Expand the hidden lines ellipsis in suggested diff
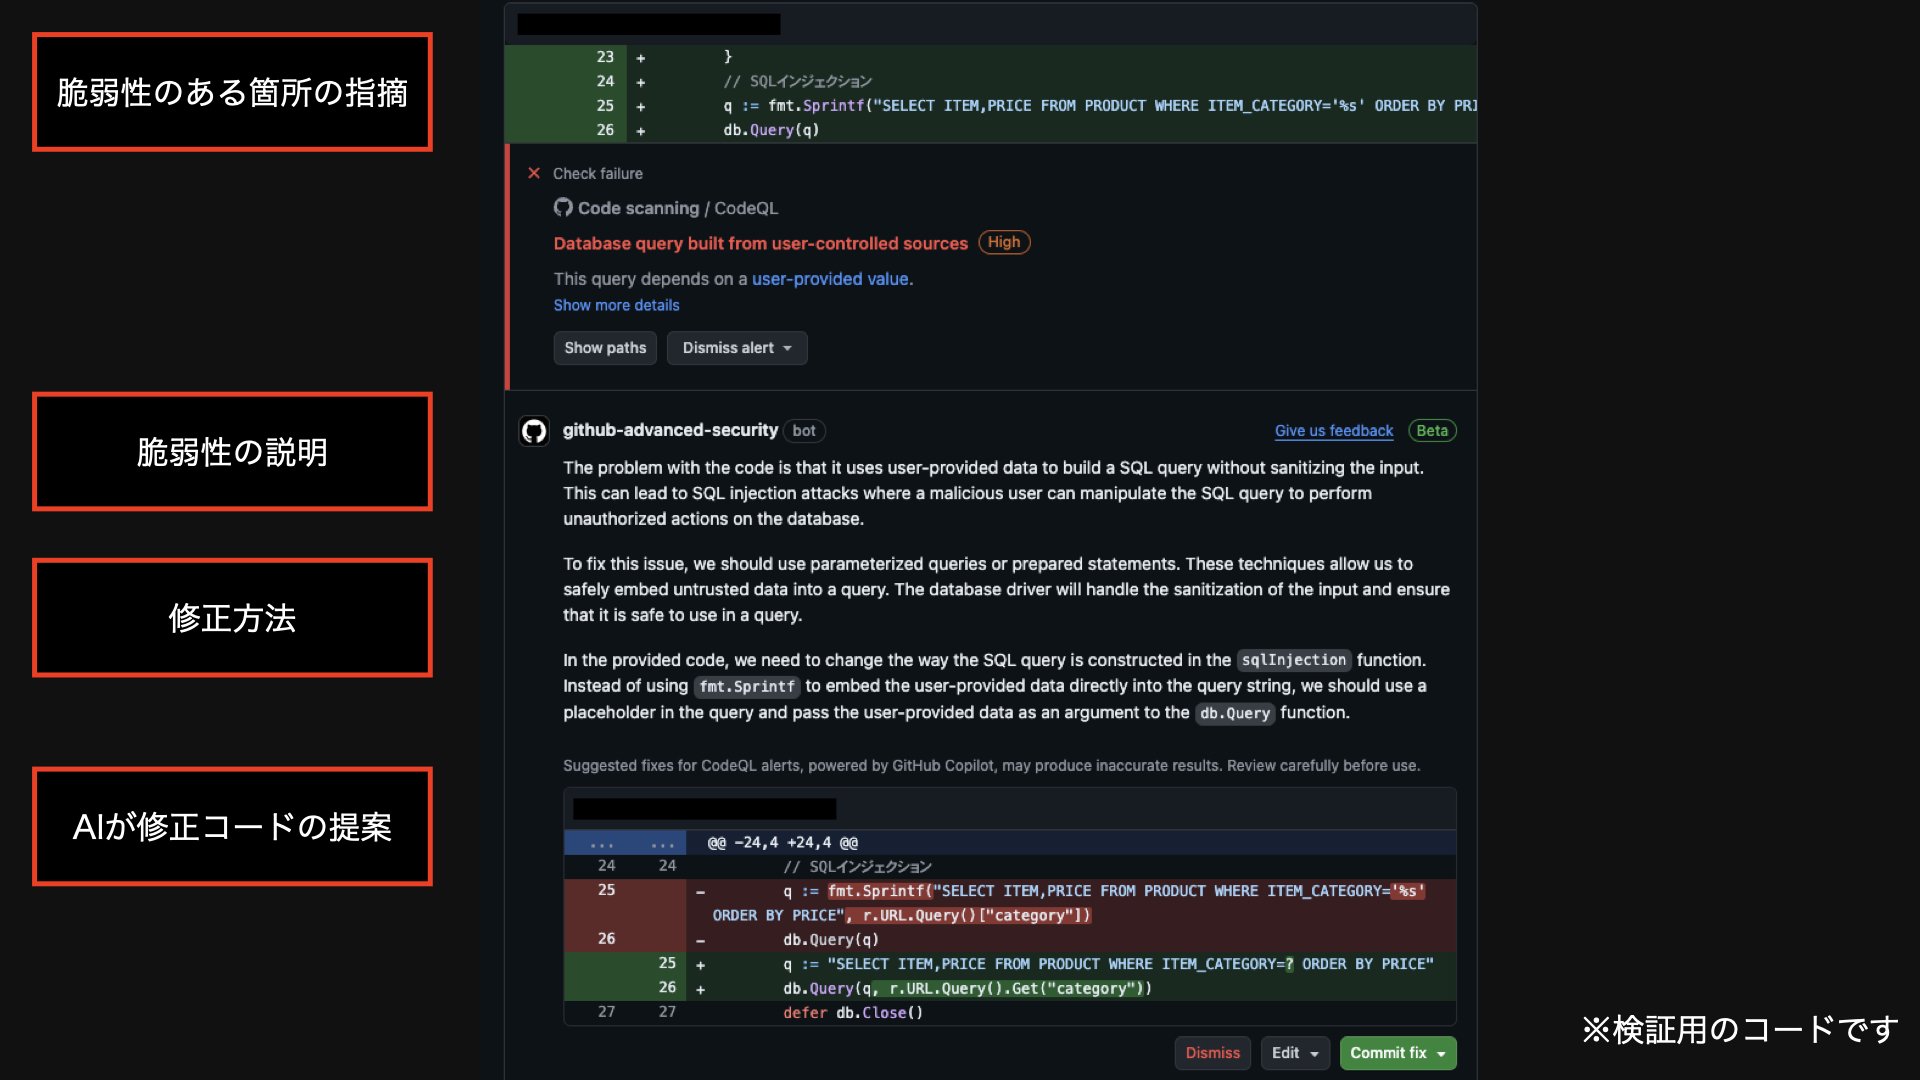Viewport: 1920px width, 1080px height. point(602,843)
